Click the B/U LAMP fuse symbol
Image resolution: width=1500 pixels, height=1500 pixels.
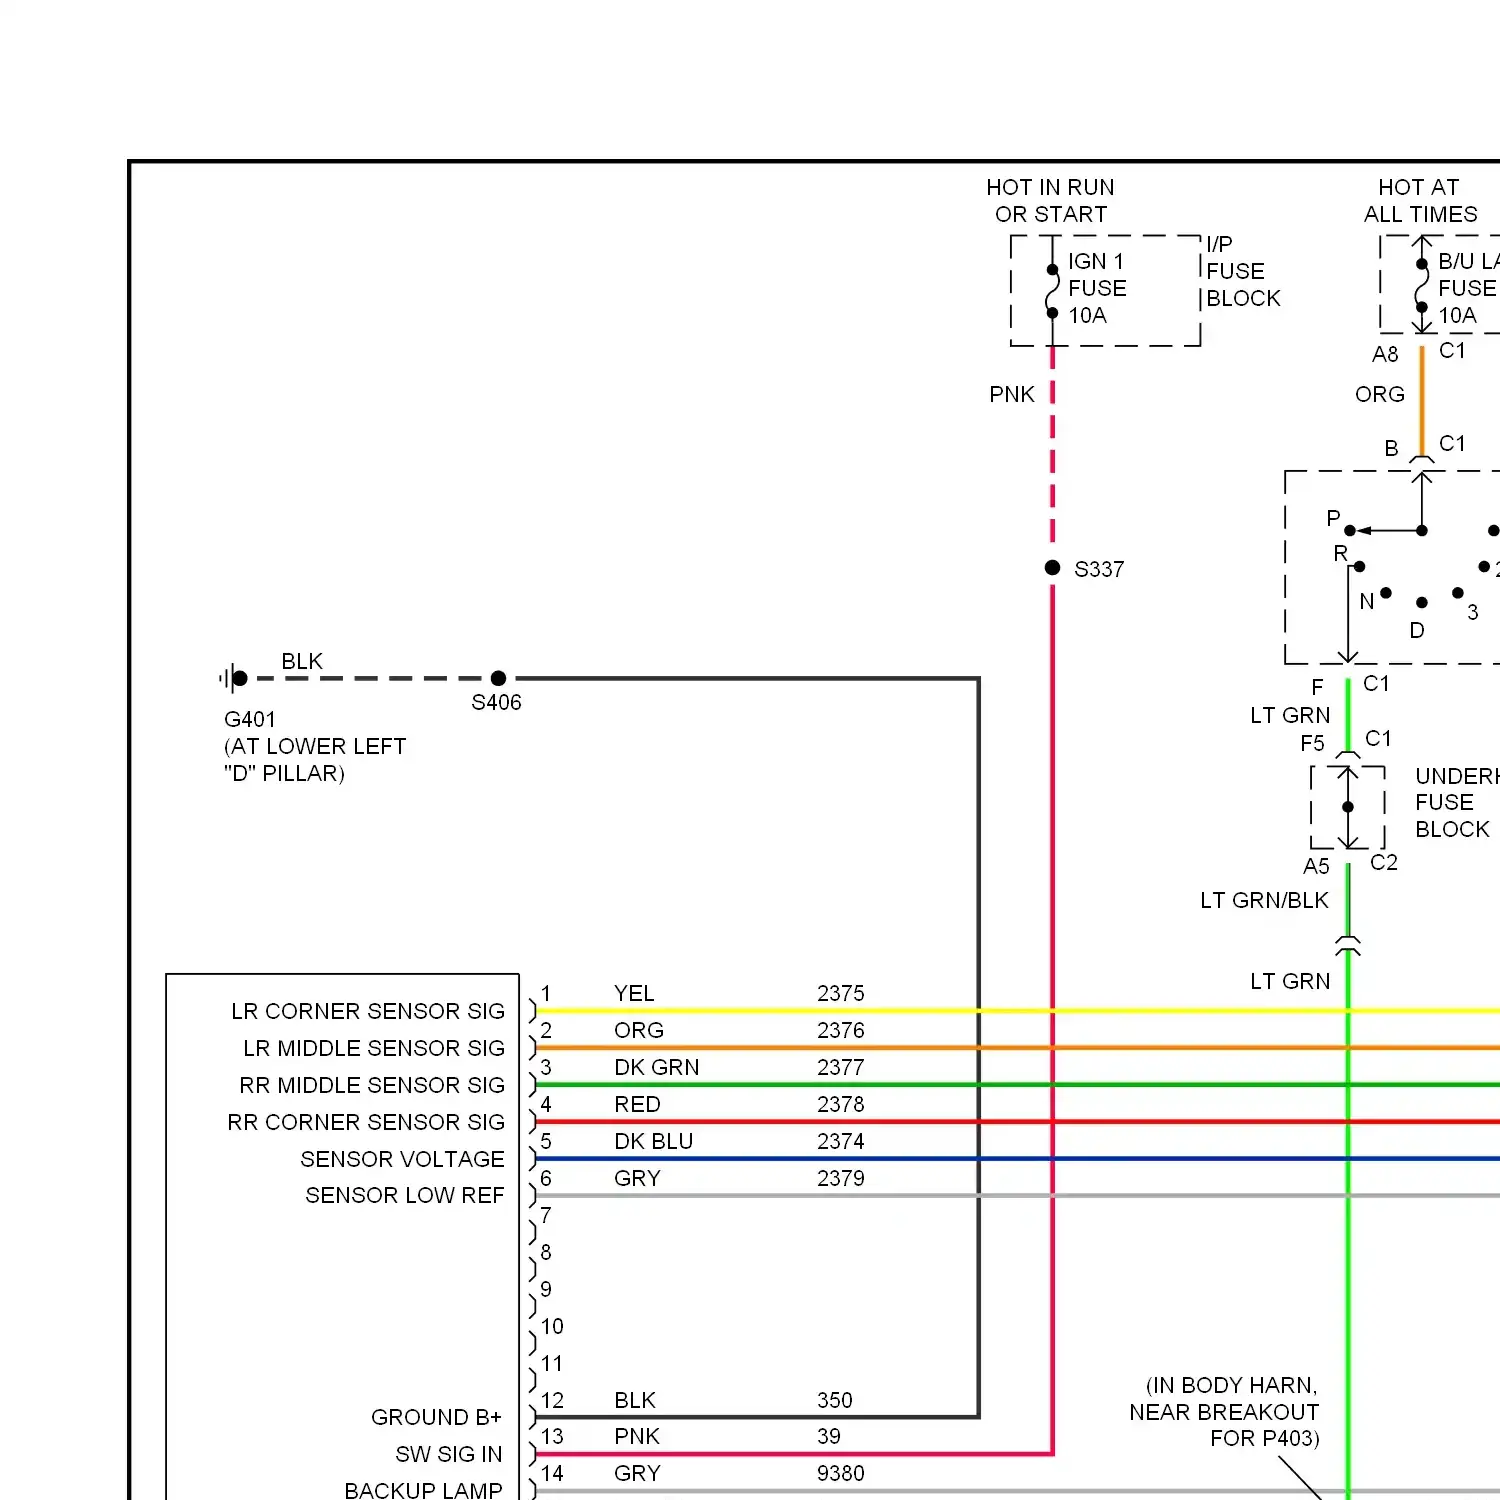1422,287
